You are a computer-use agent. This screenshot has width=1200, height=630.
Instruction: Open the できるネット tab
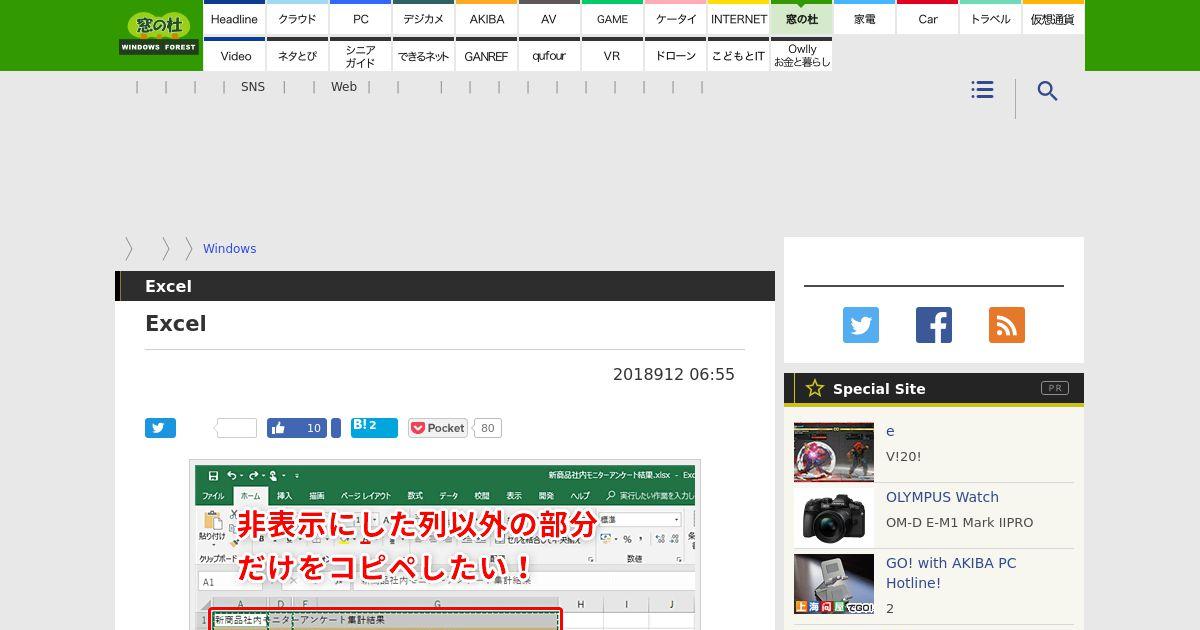tap(423, 55)
